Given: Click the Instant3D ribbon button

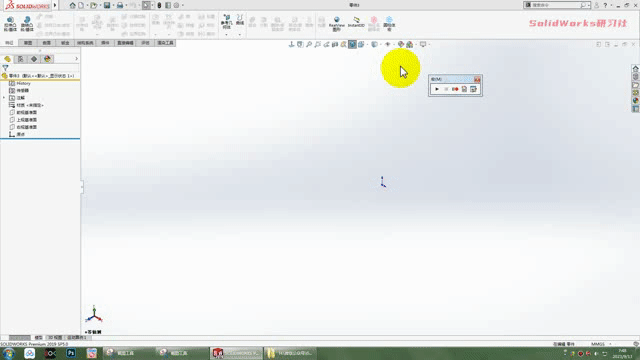Looking at the screenshot, I should 356,22.
